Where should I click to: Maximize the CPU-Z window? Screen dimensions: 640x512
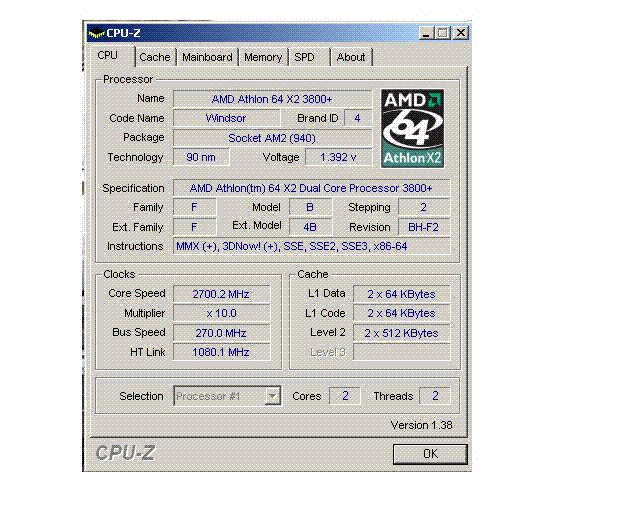(x=443, y=33)
